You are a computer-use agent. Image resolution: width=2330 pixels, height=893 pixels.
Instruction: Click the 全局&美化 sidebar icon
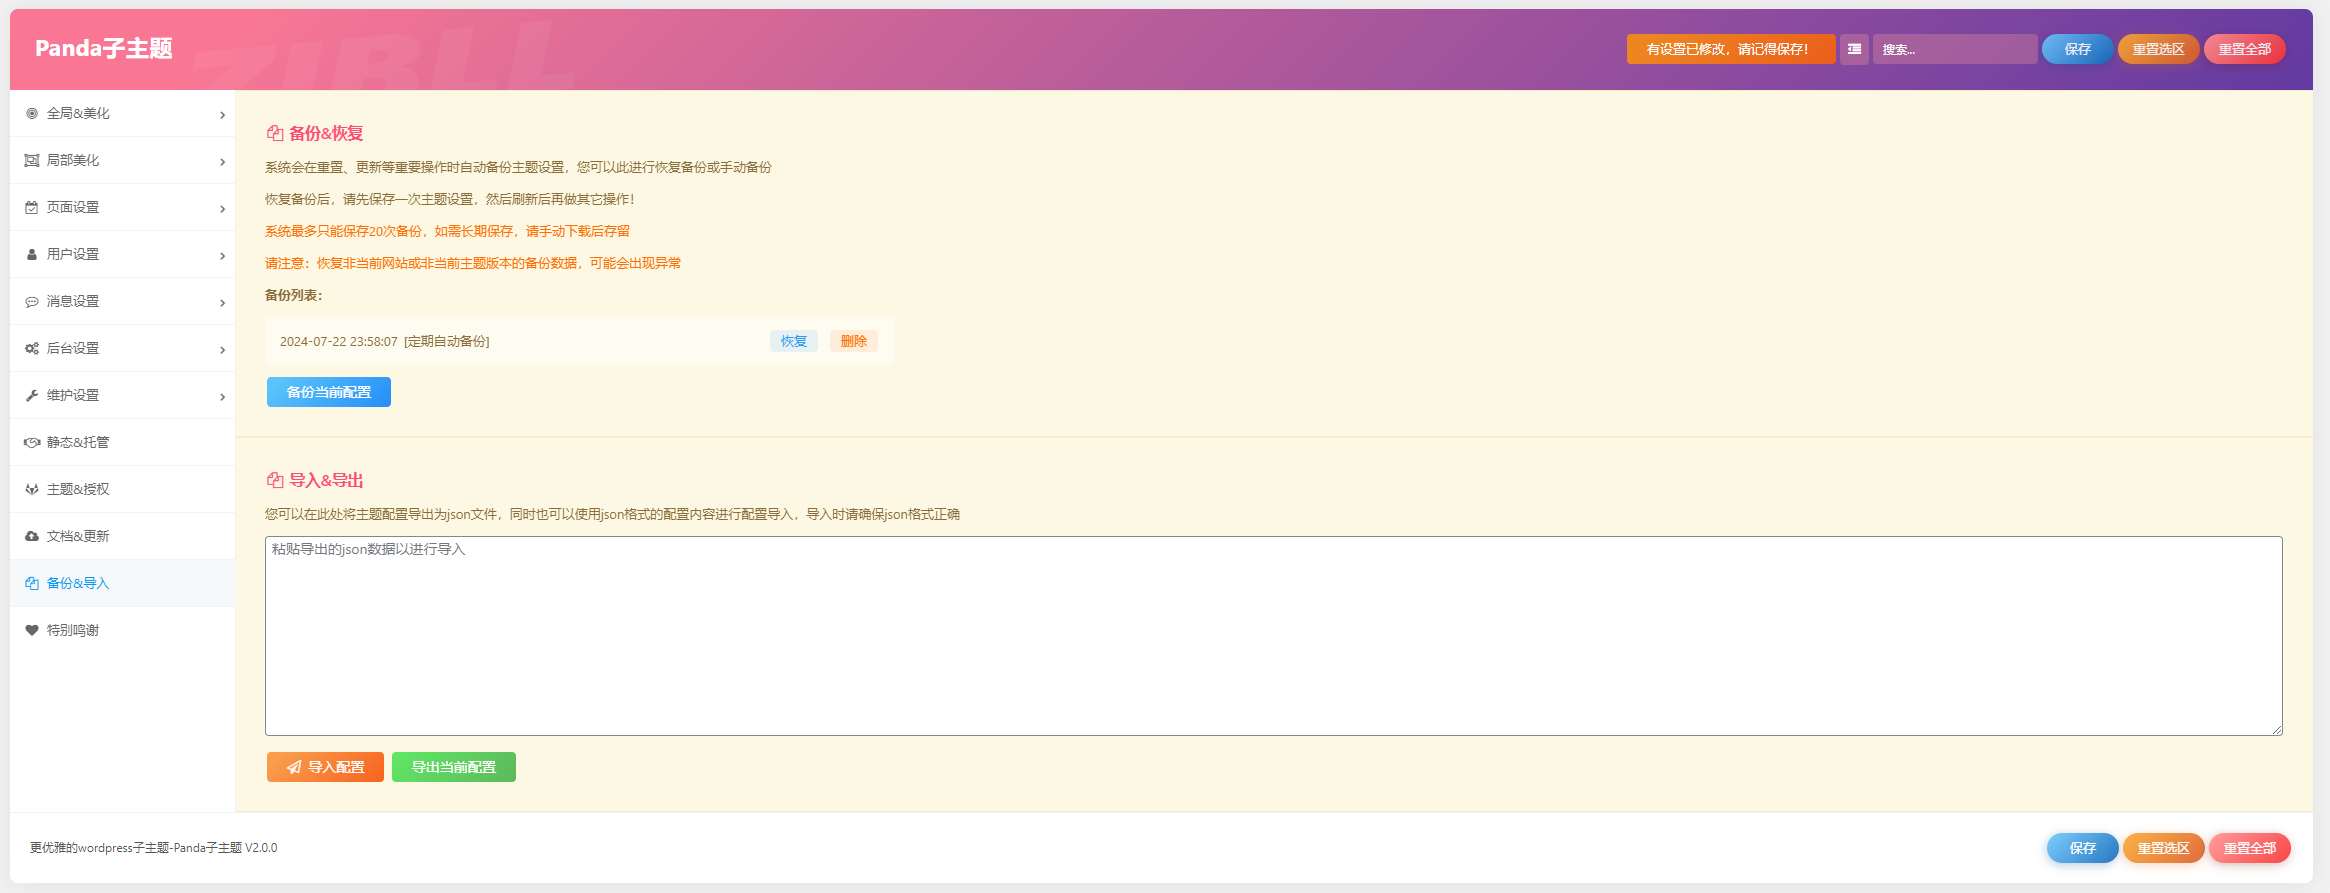coord(32,114)
